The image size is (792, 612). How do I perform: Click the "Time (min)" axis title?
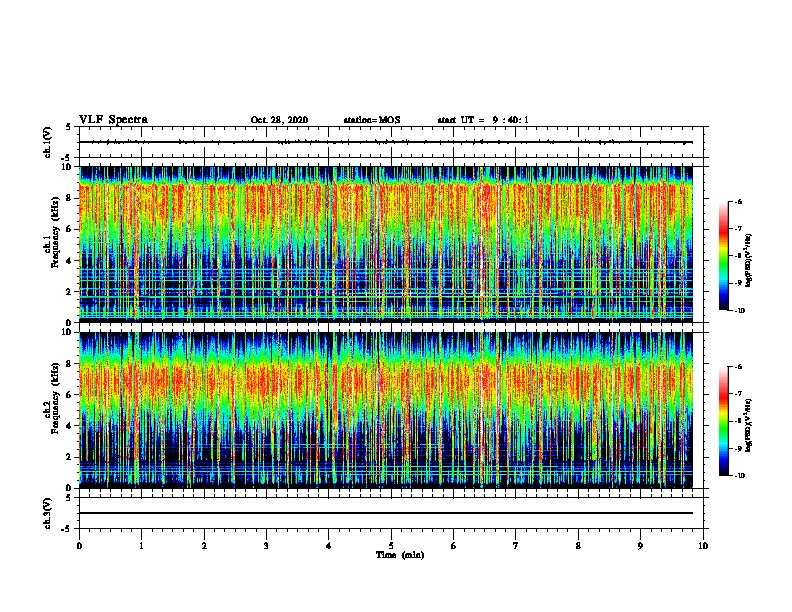point(400,555)
